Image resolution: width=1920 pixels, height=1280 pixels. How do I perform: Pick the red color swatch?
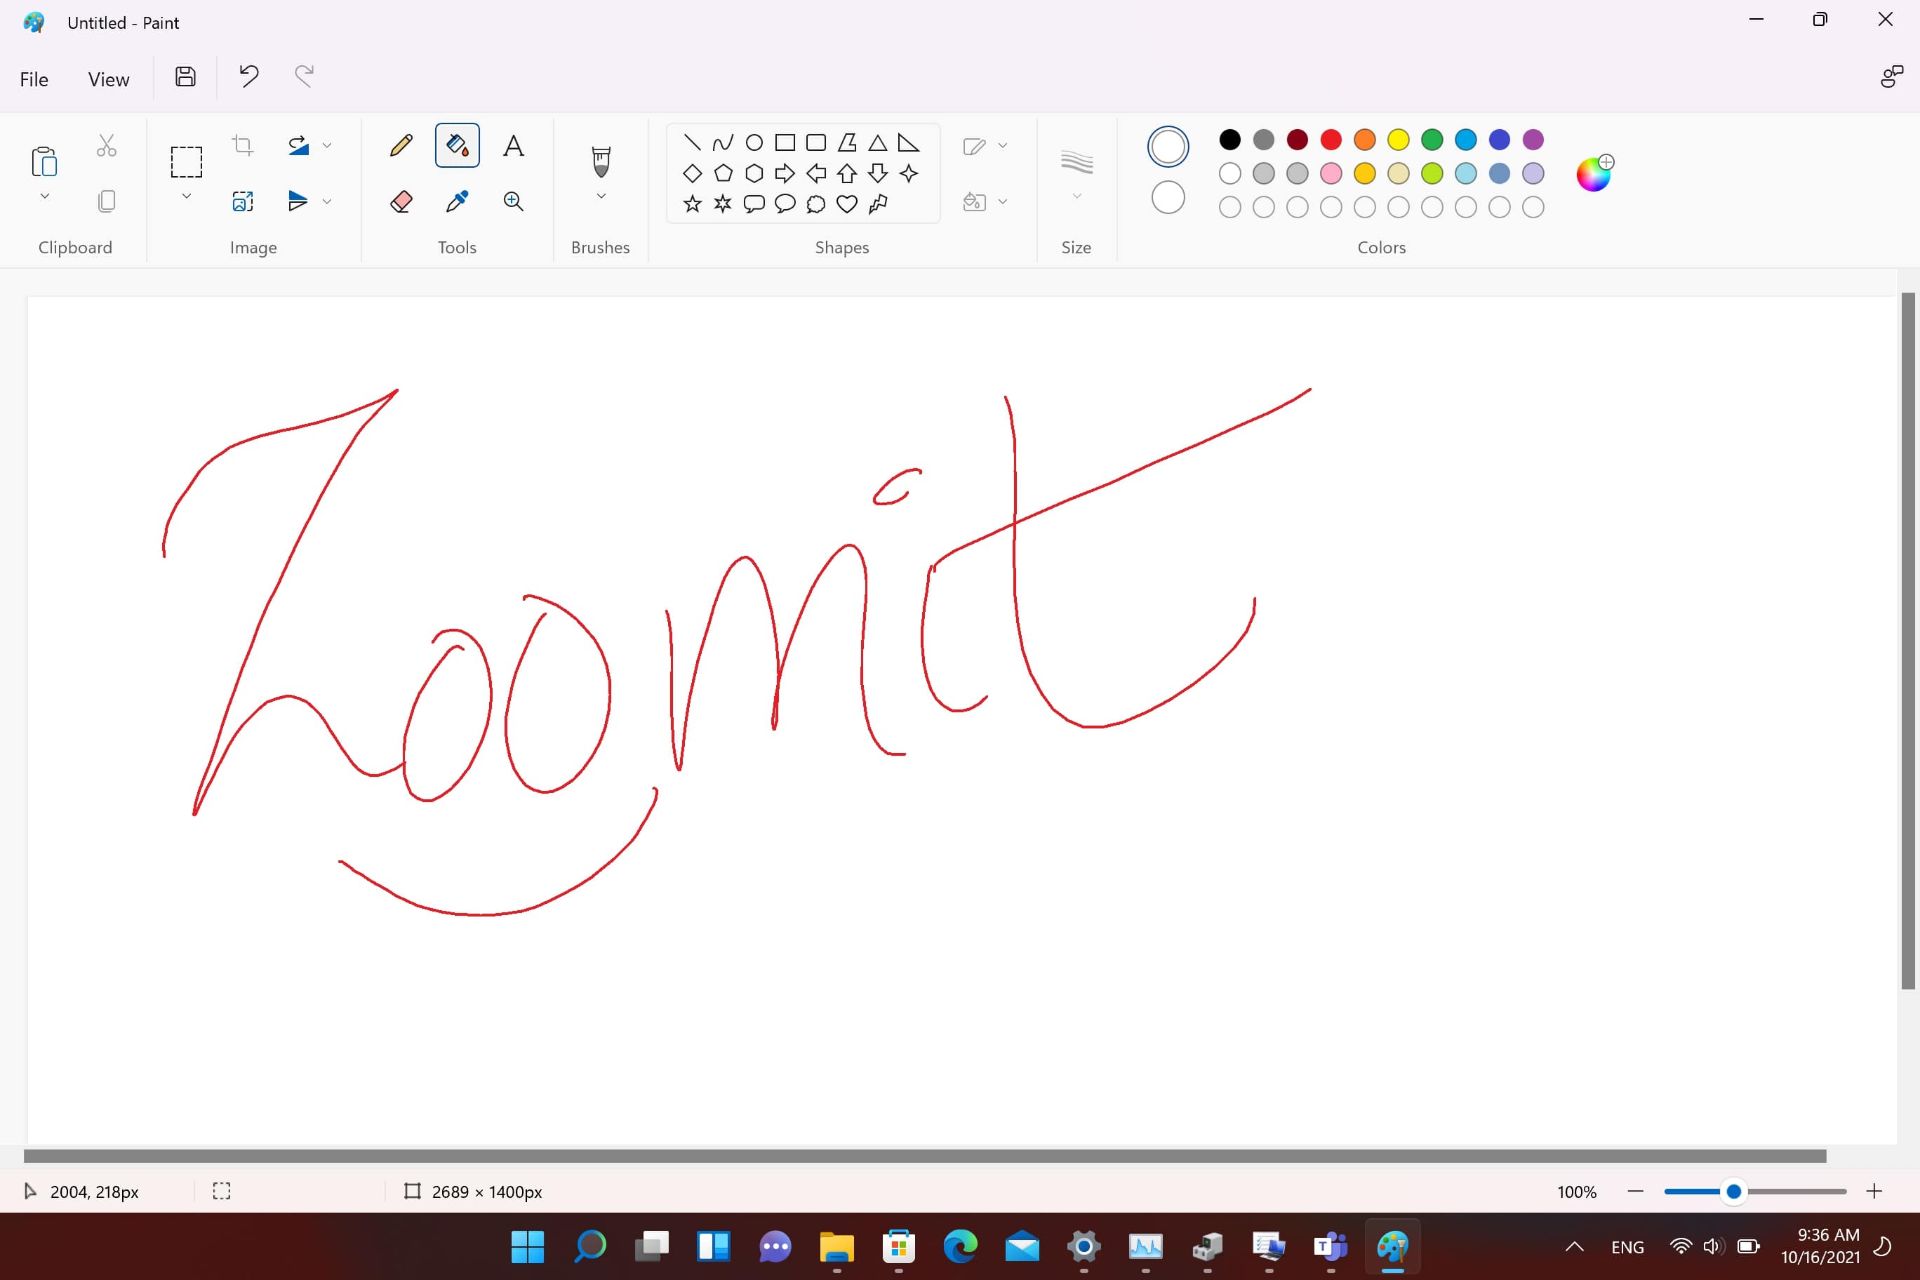1331,140
